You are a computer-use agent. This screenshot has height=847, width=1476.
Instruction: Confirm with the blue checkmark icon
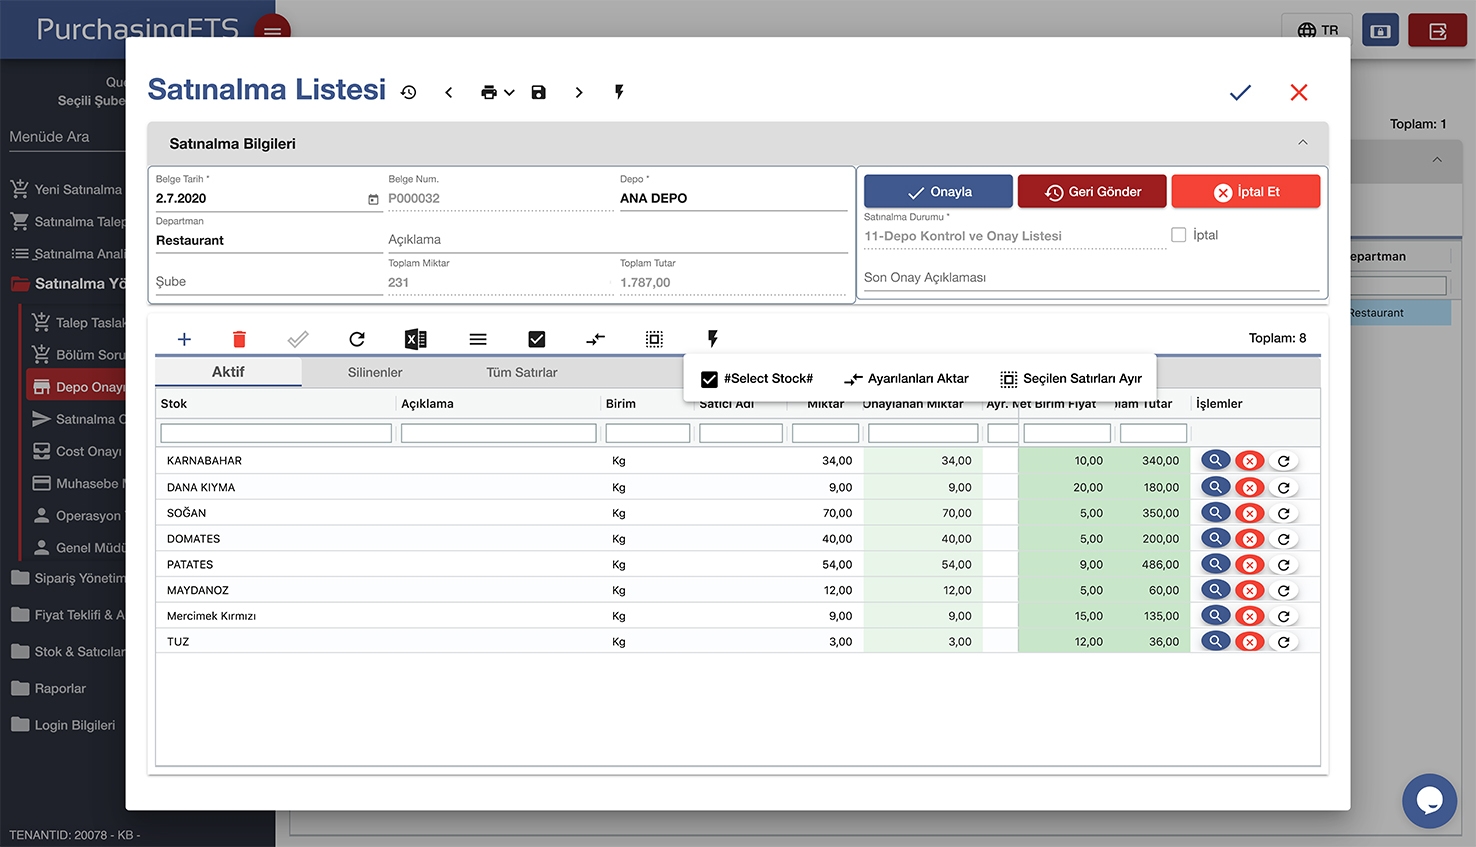pyautogui.click(x=1240, y=92)
